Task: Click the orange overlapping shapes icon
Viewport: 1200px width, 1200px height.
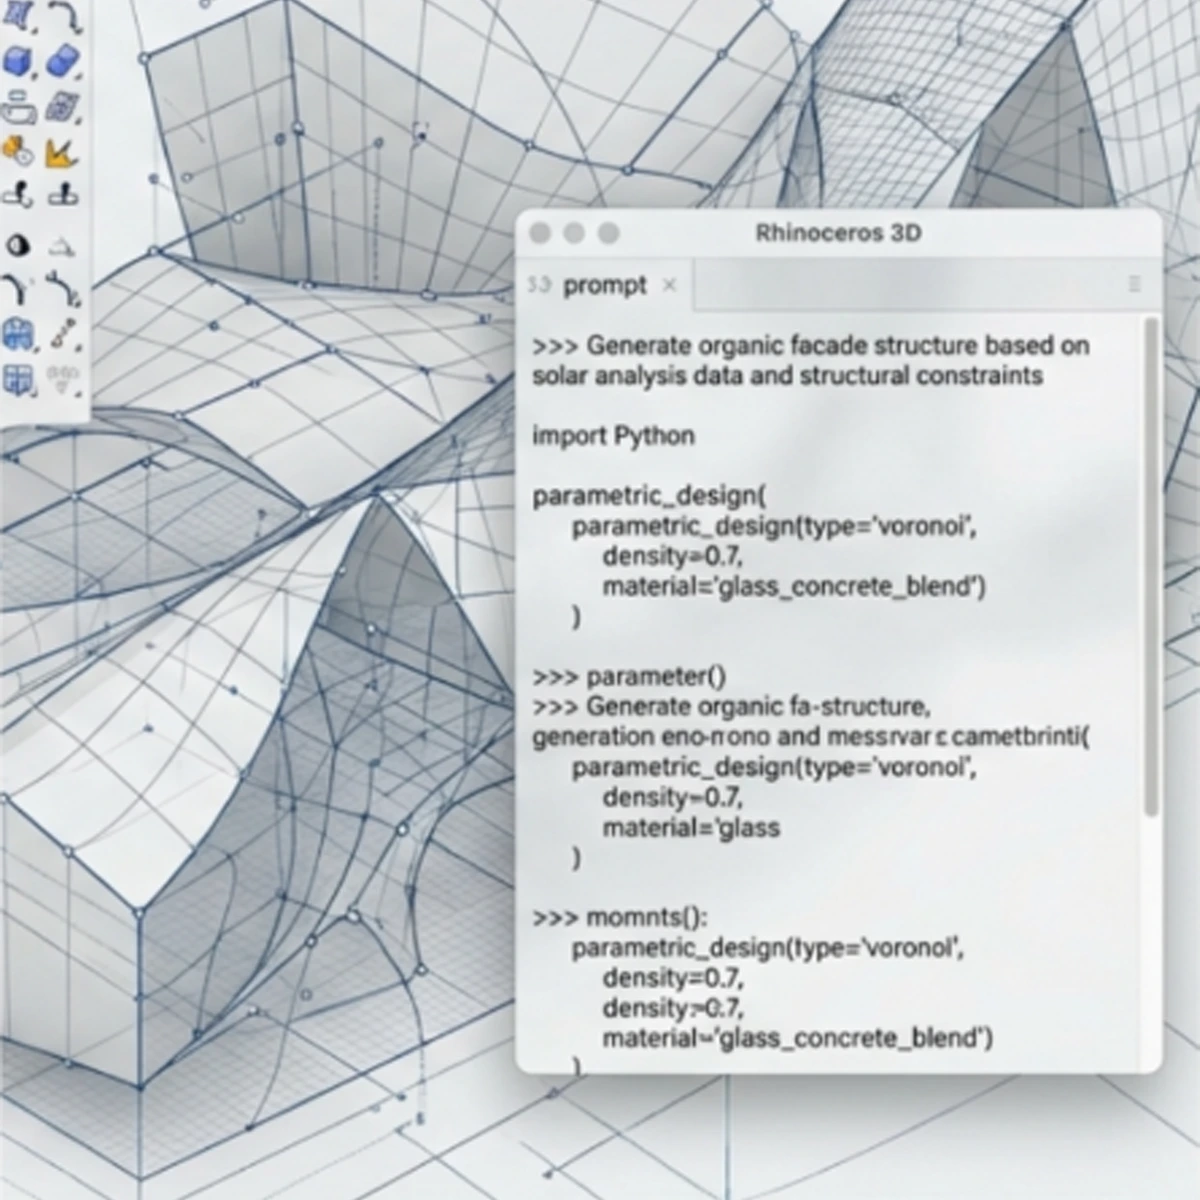Action: pos(19,152)
